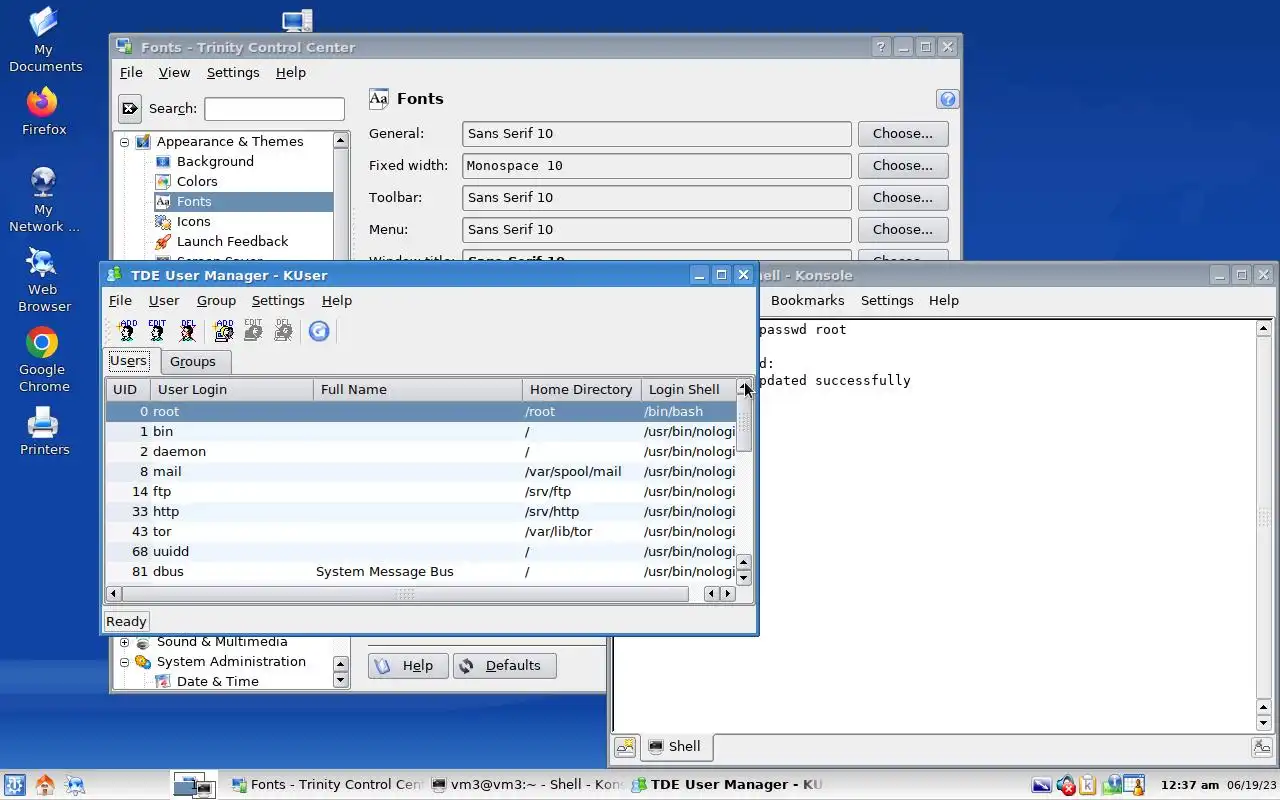The height and width of the screenshot is (800, 1280).
Task: Click the new session icon in Konsole
Action: point(625,746)
